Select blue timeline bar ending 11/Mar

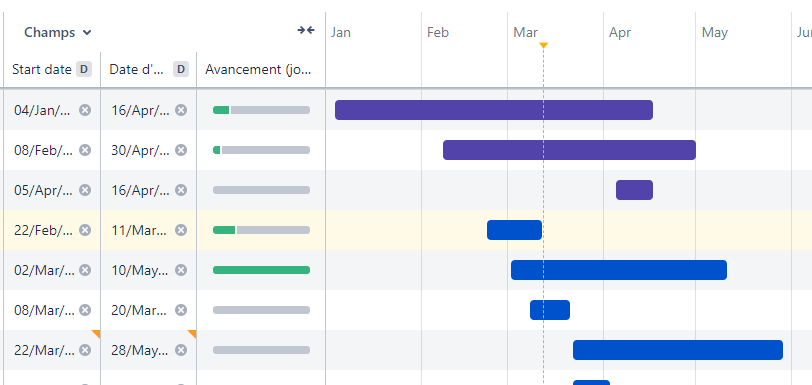click(x=514, y=230)
